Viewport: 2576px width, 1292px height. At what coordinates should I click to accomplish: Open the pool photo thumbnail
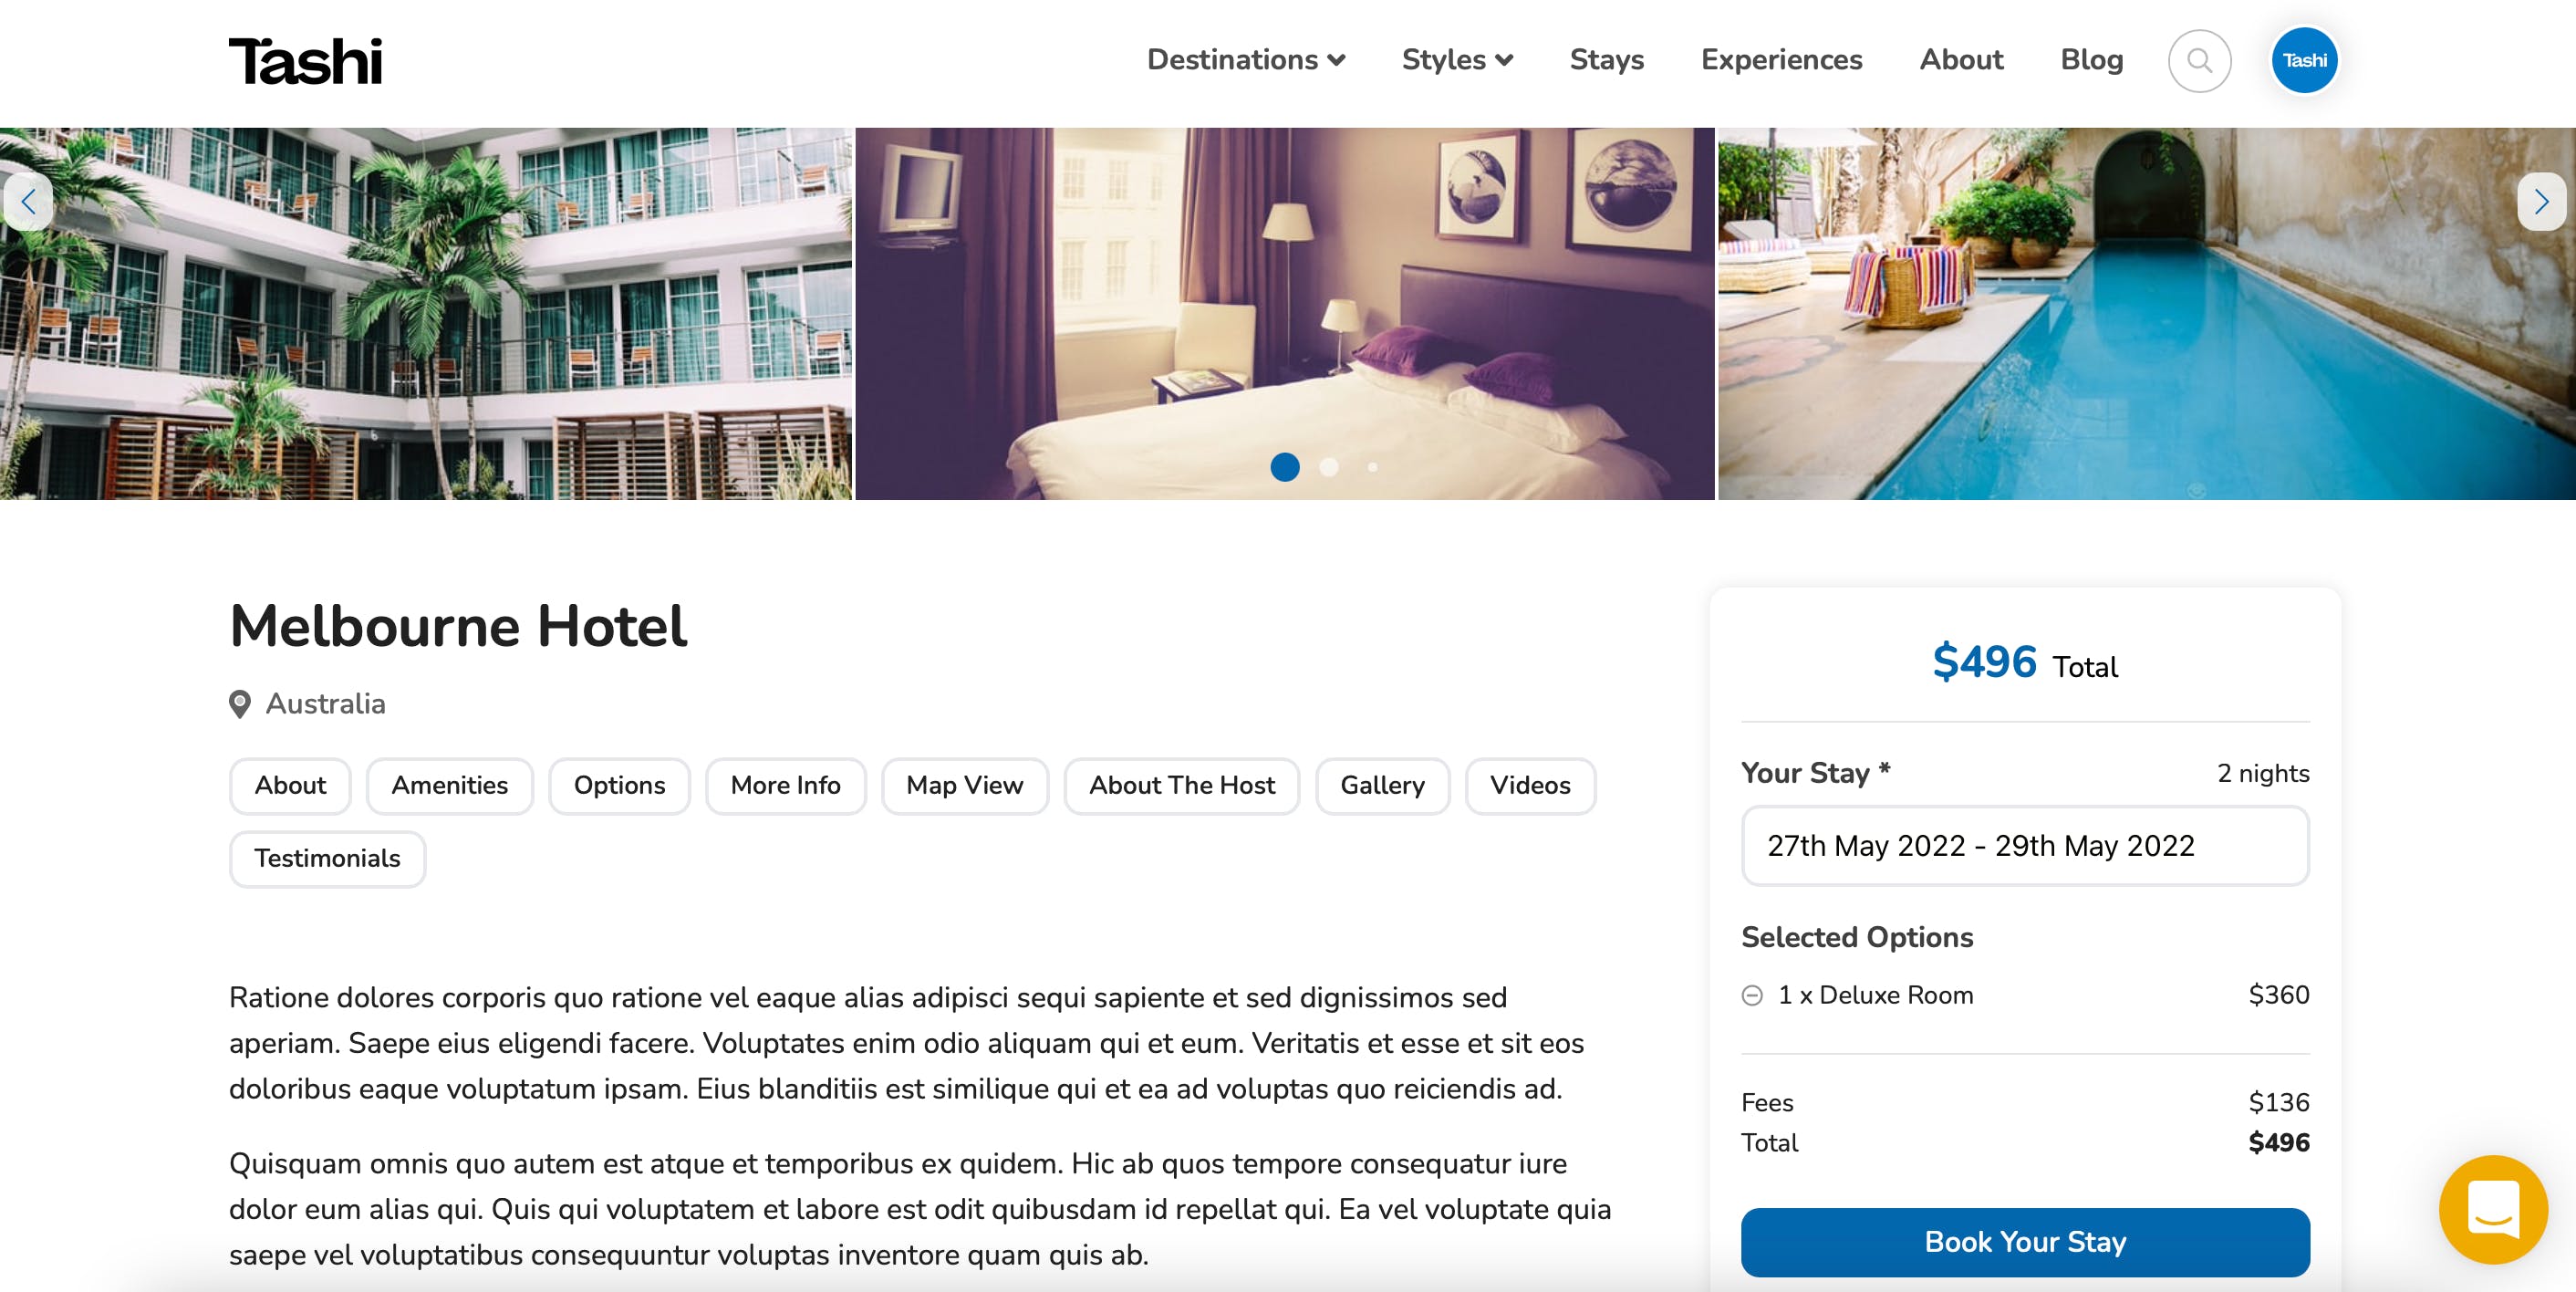click(2146, 314)
